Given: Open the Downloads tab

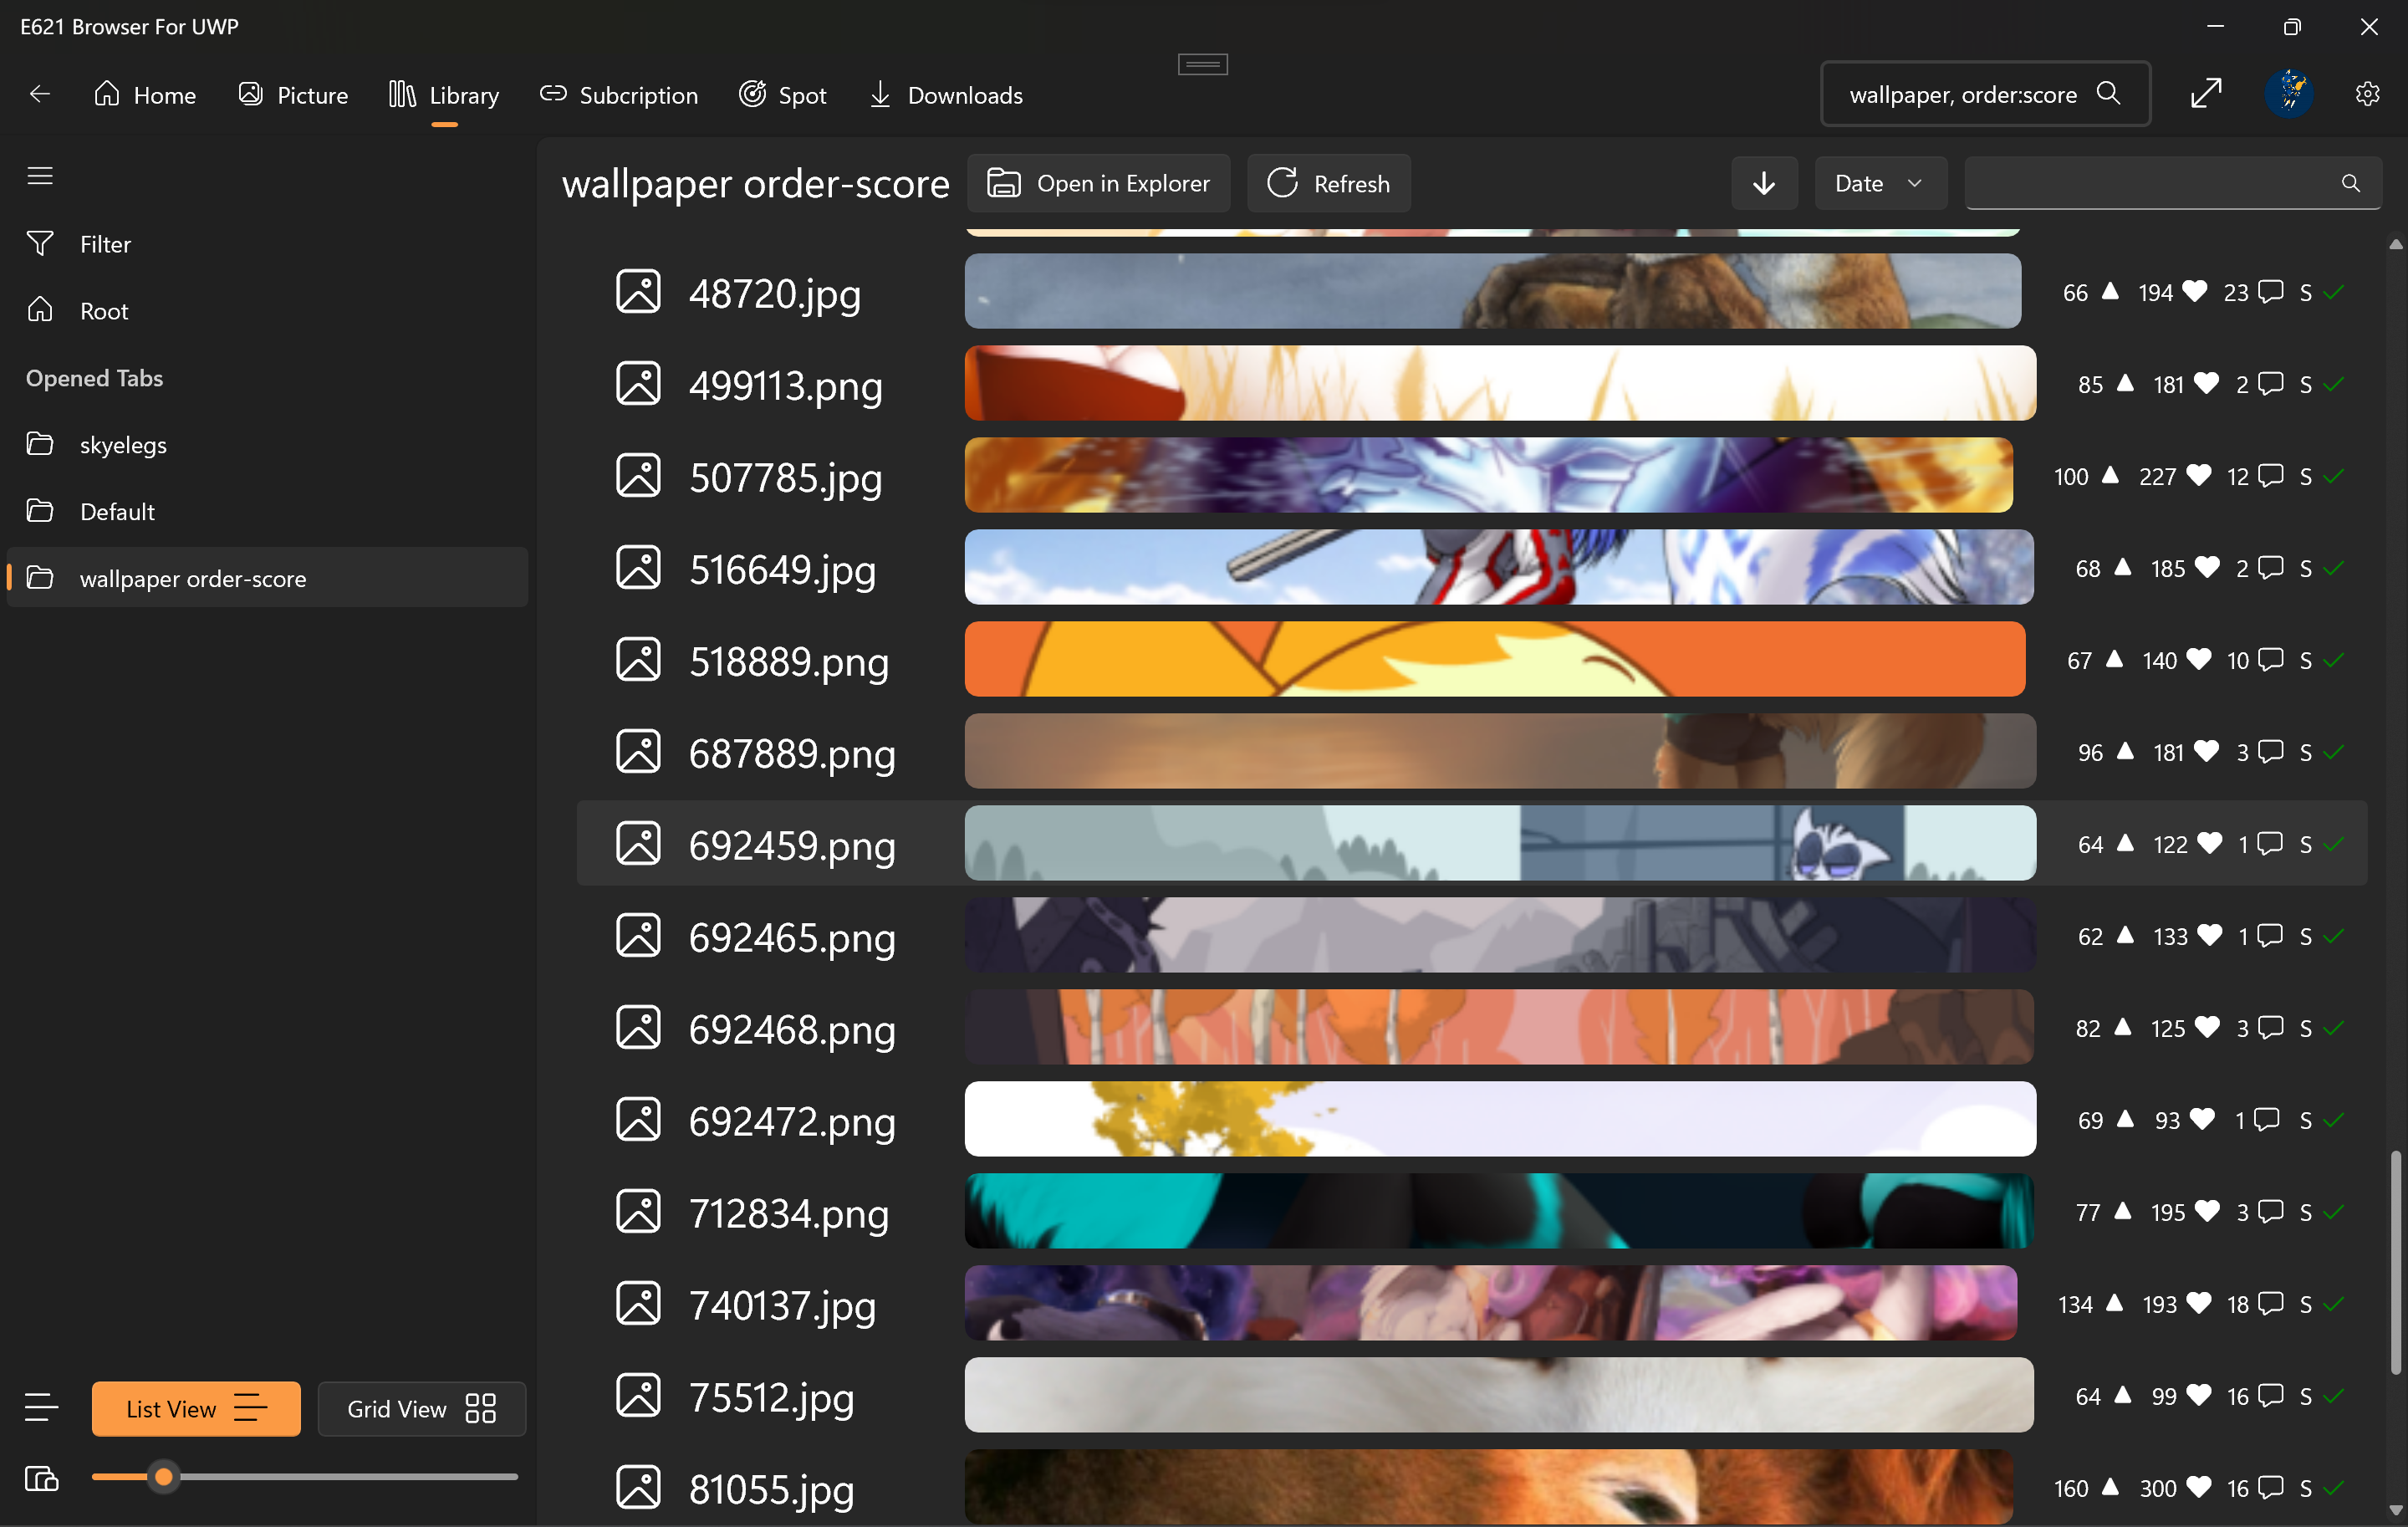Looking at the screenshot, I should coord(945,95).
